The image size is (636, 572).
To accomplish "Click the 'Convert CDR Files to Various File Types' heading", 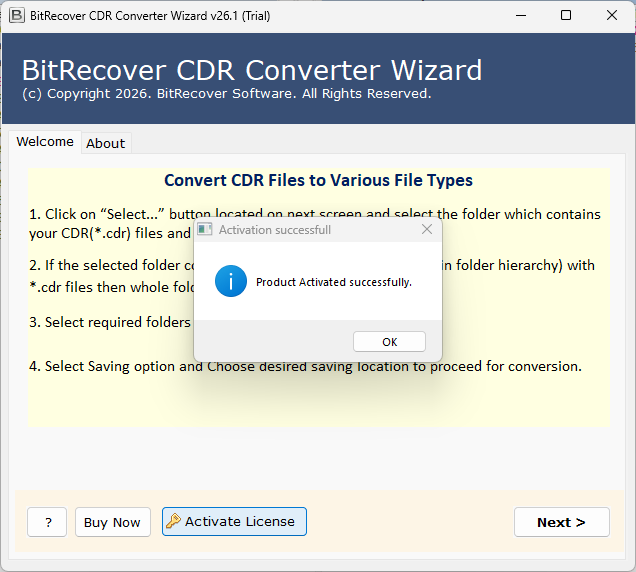I will tap(318, 180).
